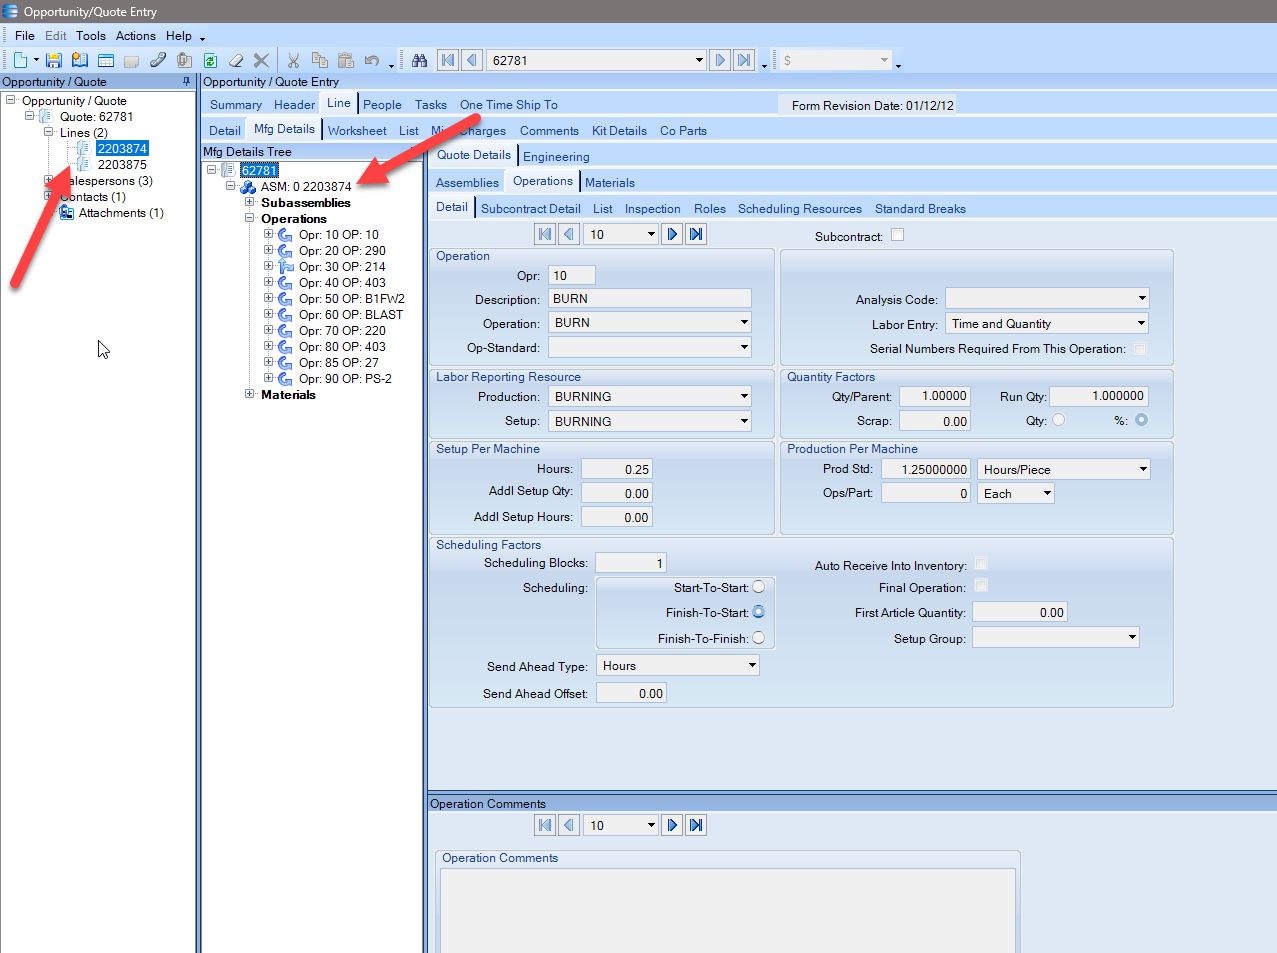Click the assembly icon beside ASM: 0 2203874

point(248,187)
